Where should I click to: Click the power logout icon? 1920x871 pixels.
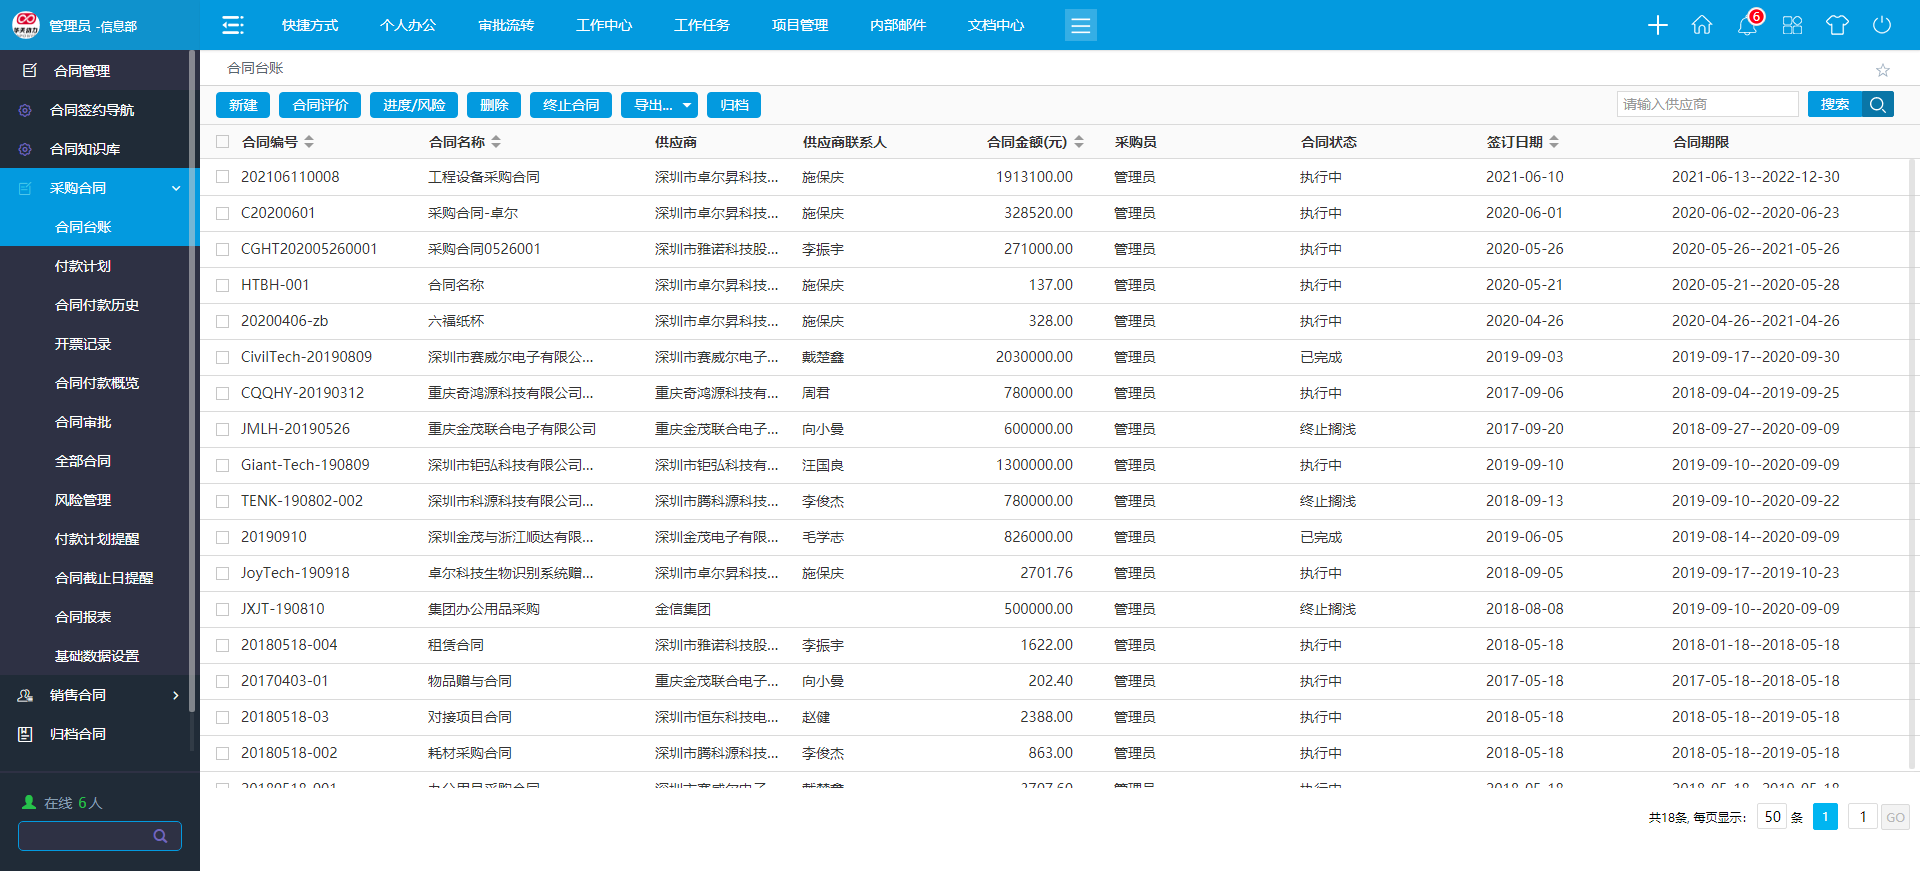(x=1882, y=25)
